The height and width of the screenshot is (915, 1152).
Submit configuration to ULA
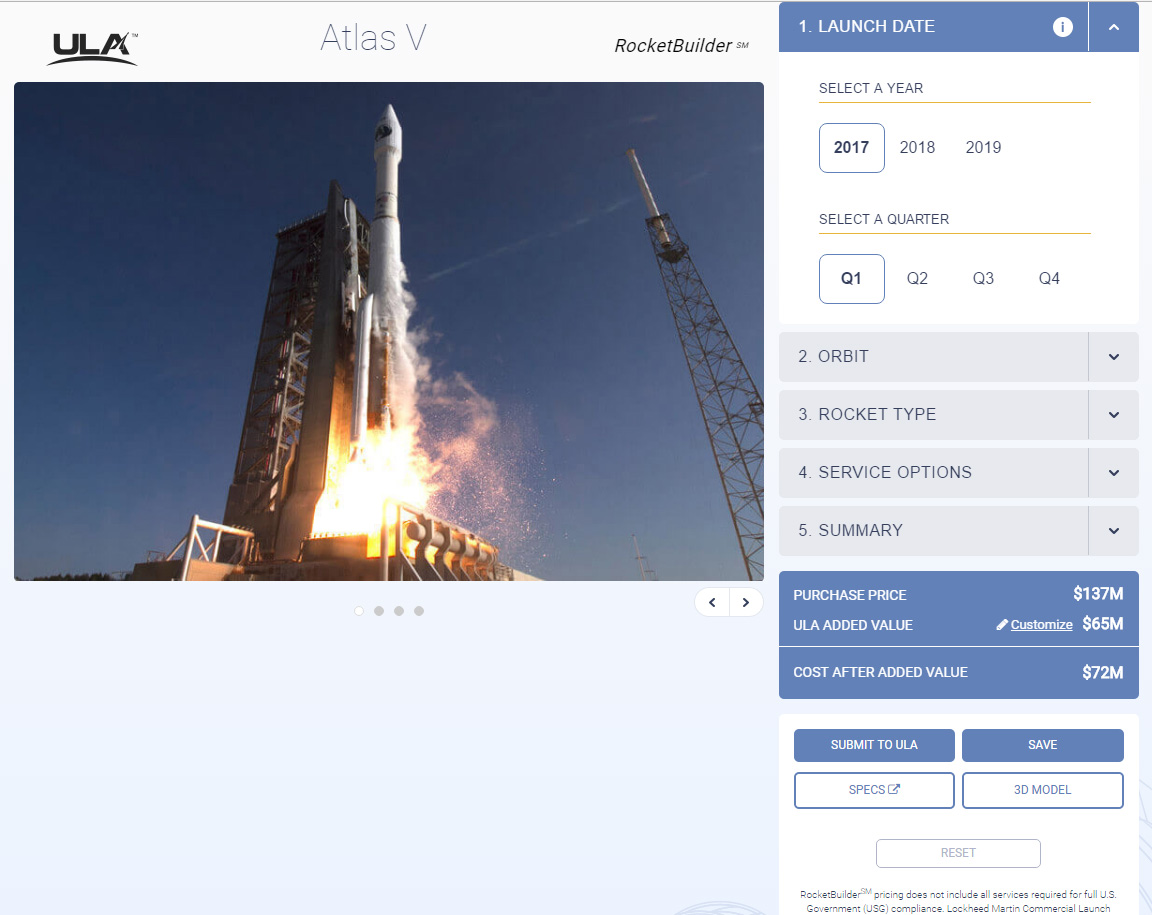[873, 744]
